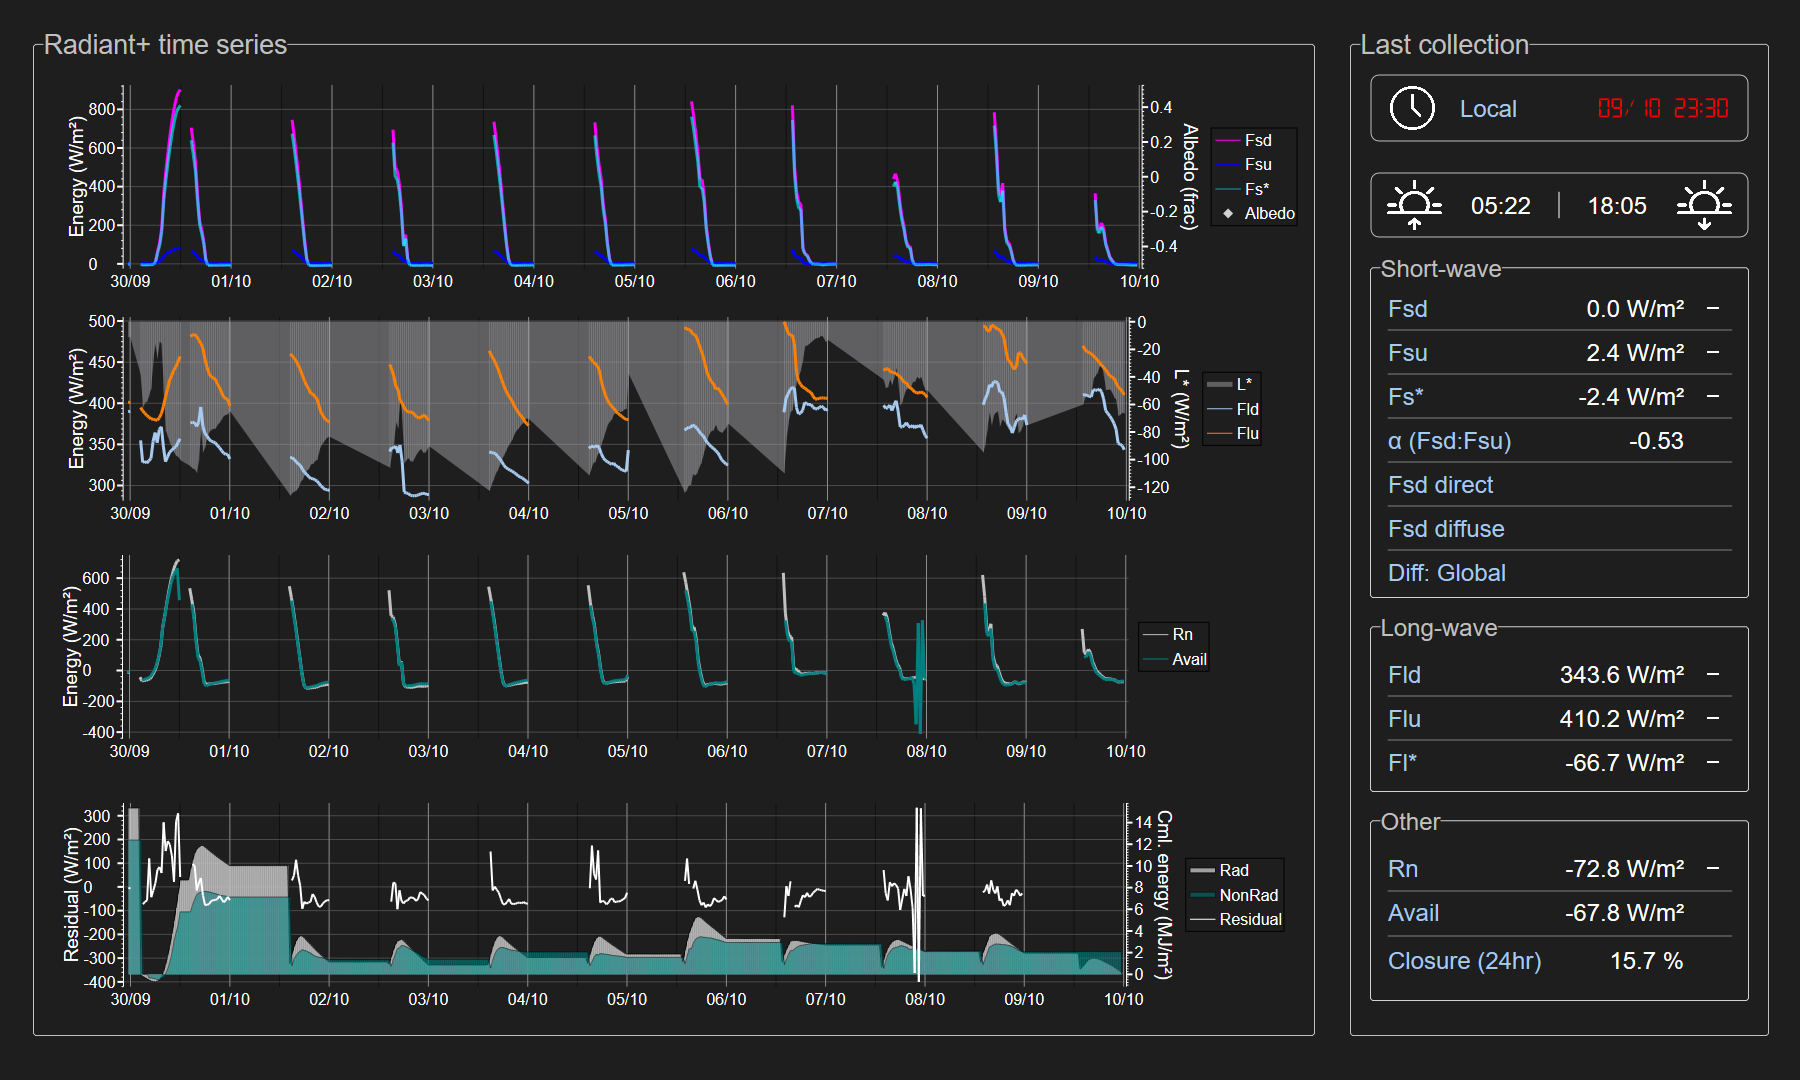Click the Fld long-wave label
Image resolution: width=1800 pixels, height=1080 pixels.
tap(1404, 675)
